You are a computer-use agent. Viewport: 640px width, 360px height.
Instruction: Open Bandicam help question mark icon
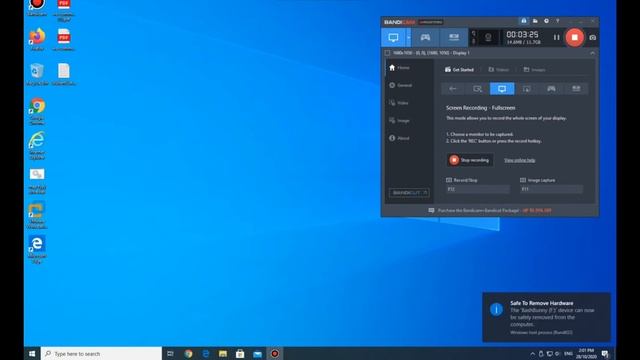click(x=558, y=21)
